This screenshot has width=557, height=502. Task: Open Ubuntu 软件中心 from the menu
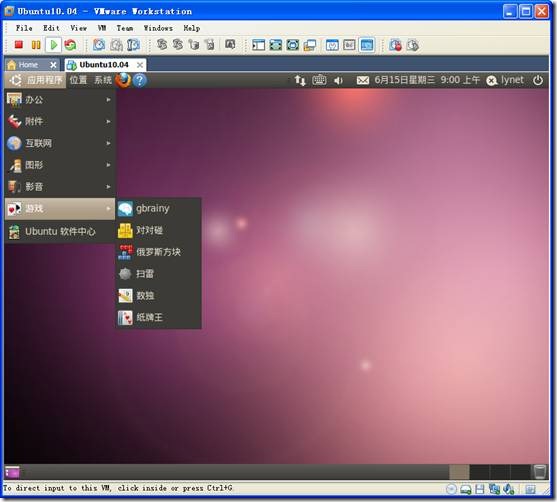(60, 232)
